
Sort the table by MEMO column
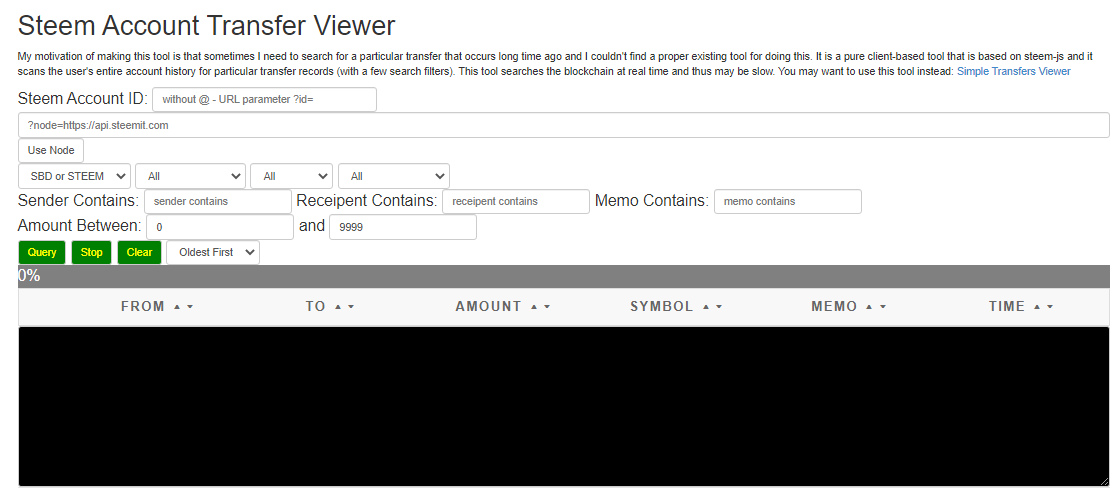pos(849,307)
